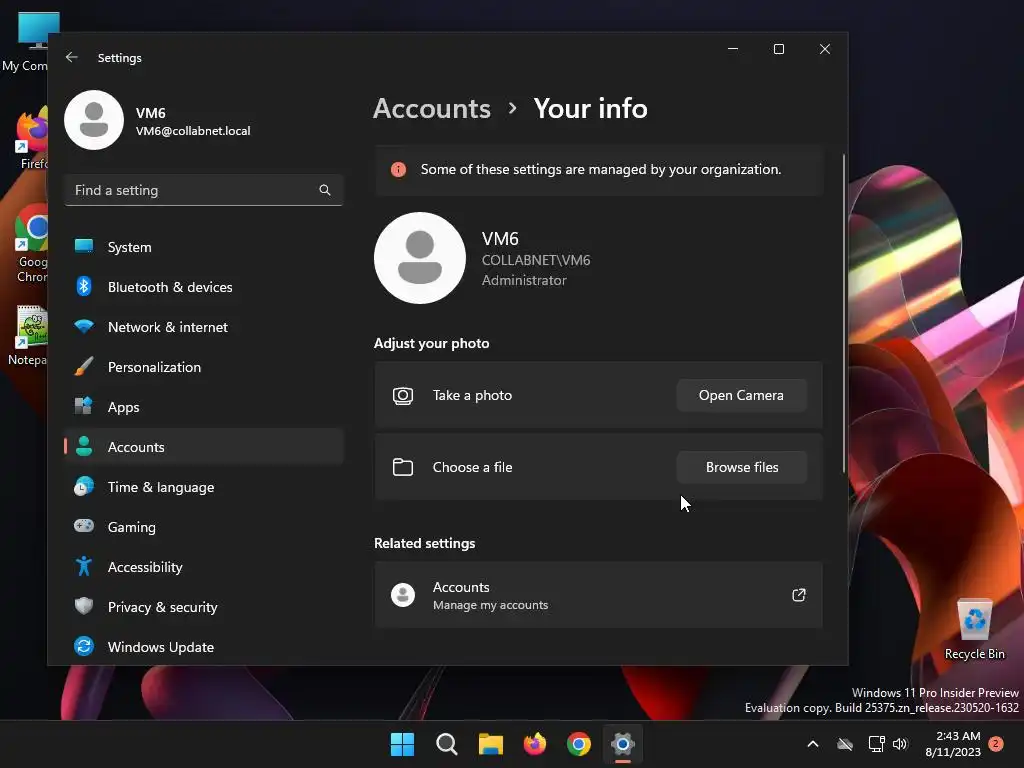Click the Settings gear in taskbar
The width and height of the screenshot is (1024, 768).
(x=623, y=744)
